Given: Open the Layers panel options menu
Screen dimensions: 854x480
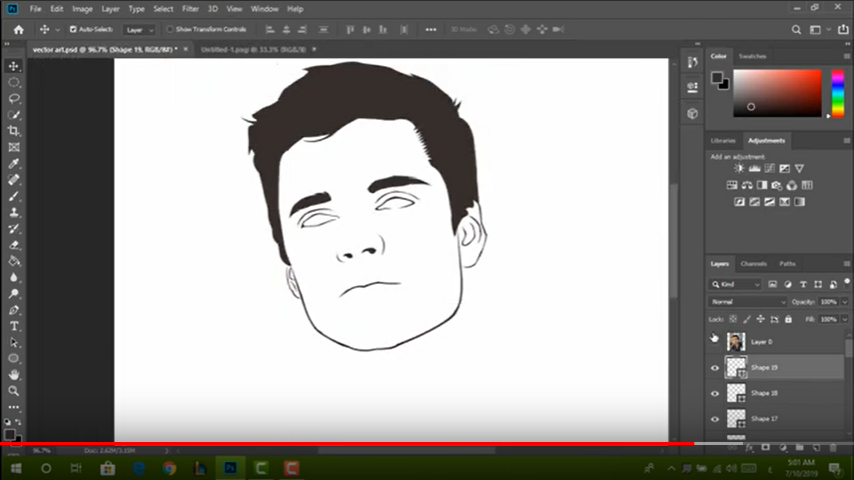Looking at the screenshot, I should pyautogui.click(x=846, y=264).
